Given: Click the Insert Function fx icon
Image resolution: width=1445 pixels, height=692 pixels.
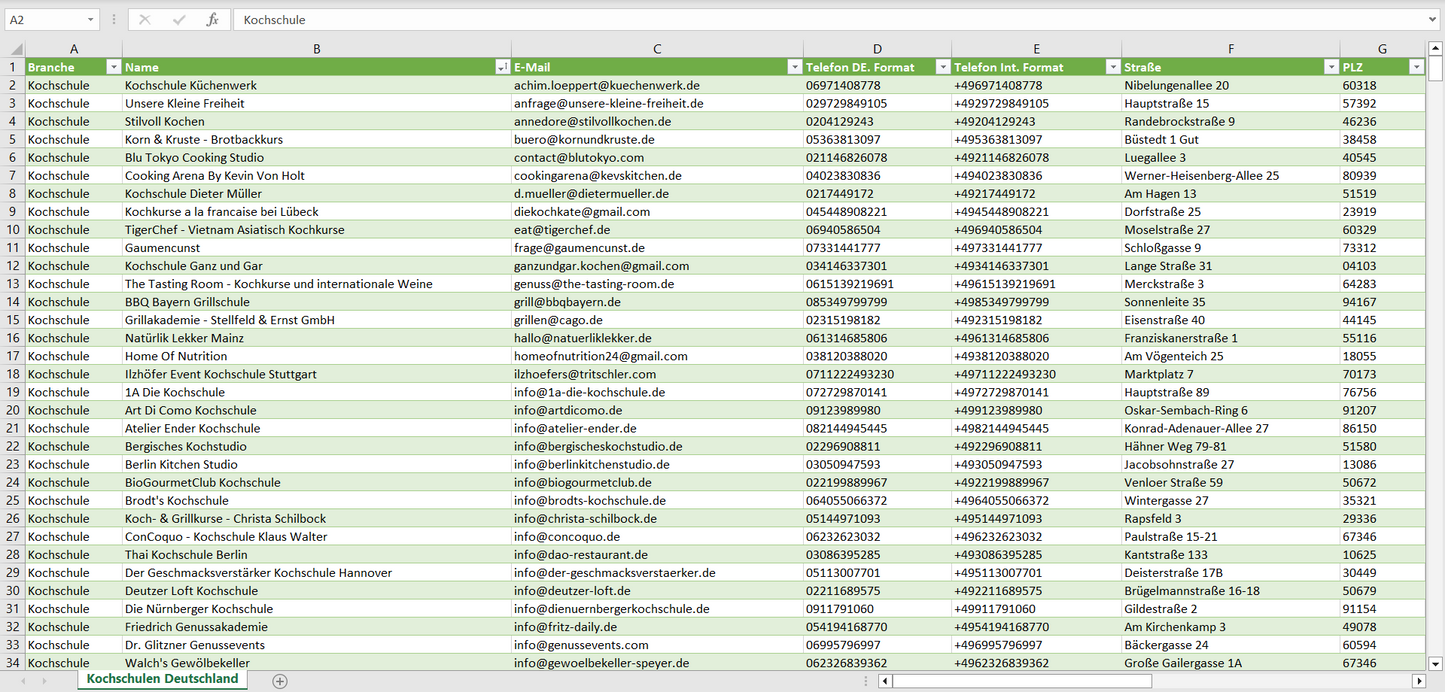Looking at the screenshot, I should coord(212,20).
